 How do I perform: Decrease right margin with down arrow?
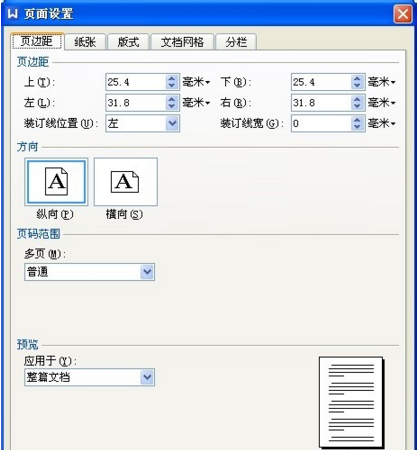point(357,106)
